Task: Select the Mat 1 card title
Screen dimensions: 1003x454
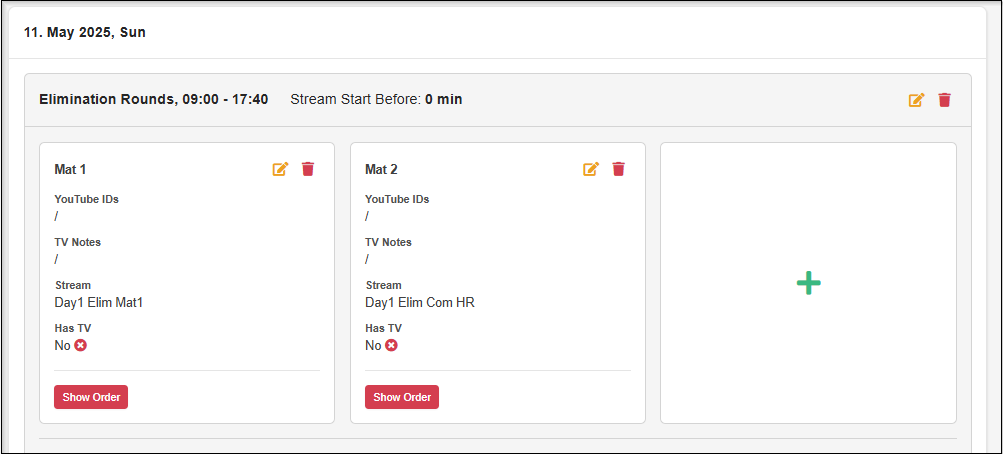Action: click(x=70, y=170)
